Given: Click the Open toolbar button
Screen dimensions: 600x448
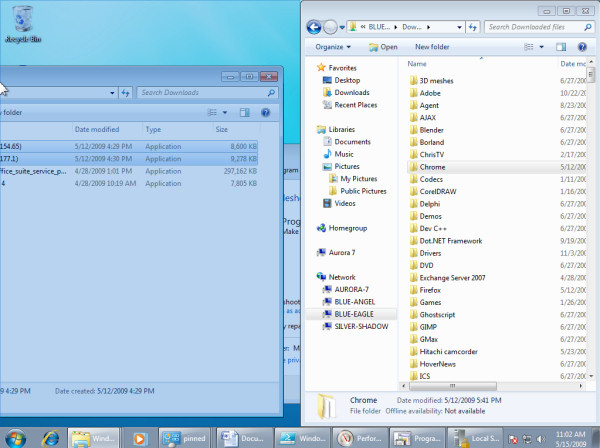Looking at the screenshot, I should click(x=382, y=47).
